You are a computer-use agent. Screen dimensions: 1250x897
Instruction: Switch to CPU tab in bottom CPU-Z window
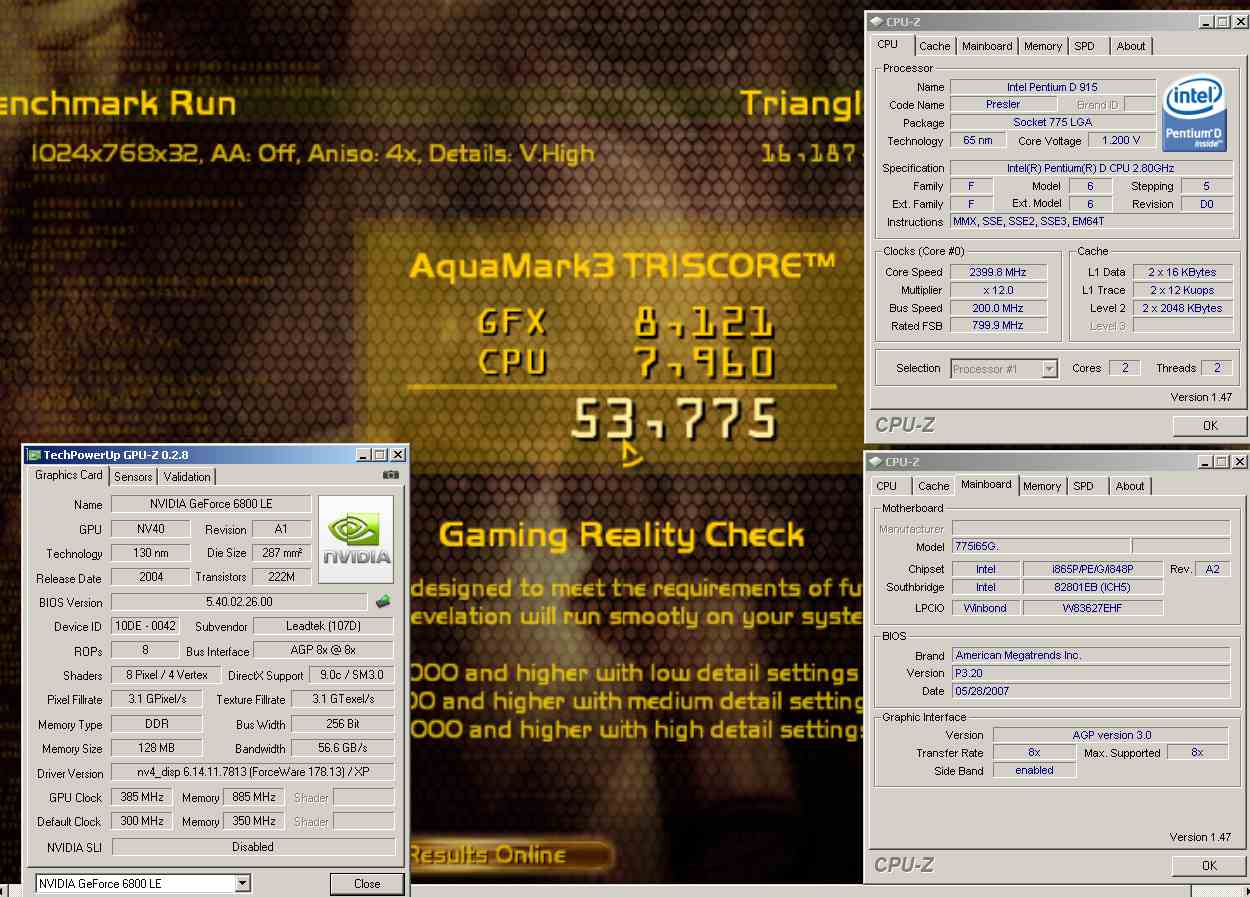point(887,486)
